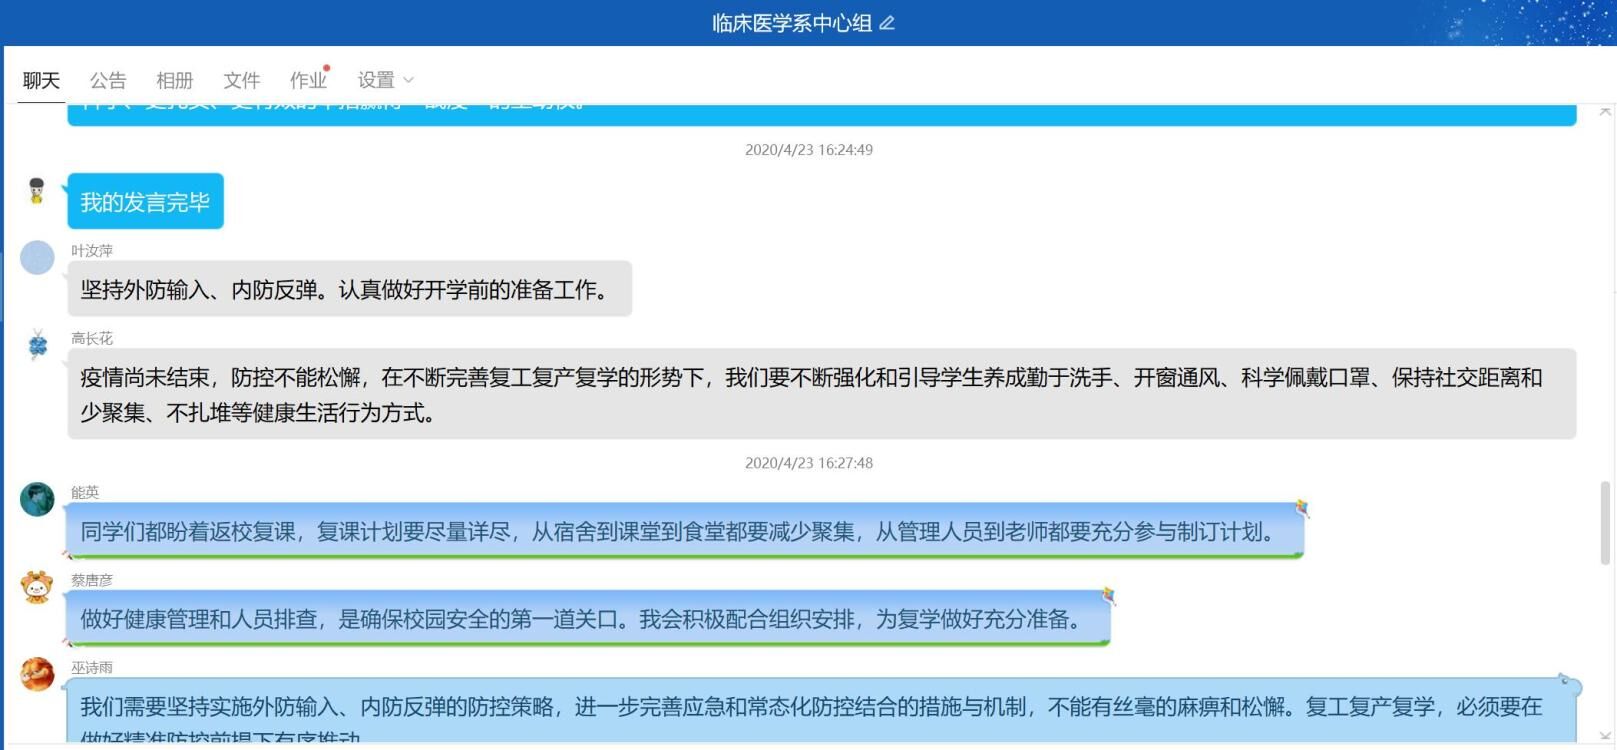Click own avatar beside 我的发言完毕 message
The height and width of the screenshot is (750, 1617).
point(37,190)
